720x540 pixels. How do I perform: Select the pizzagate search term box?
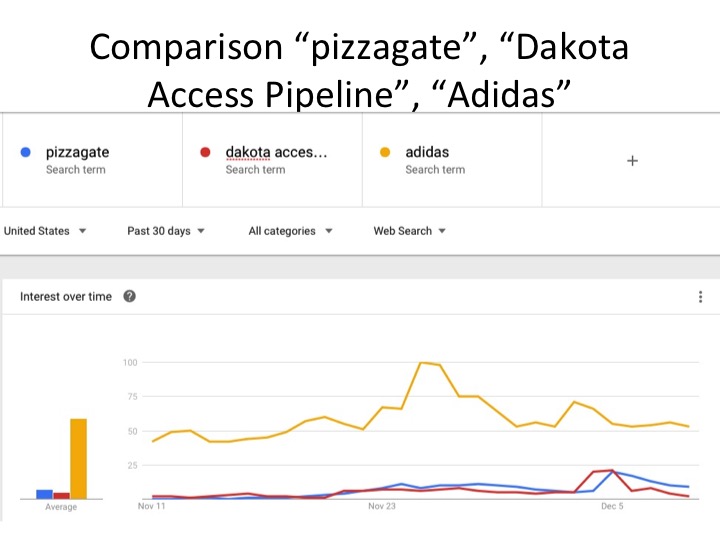click(92, 160)
